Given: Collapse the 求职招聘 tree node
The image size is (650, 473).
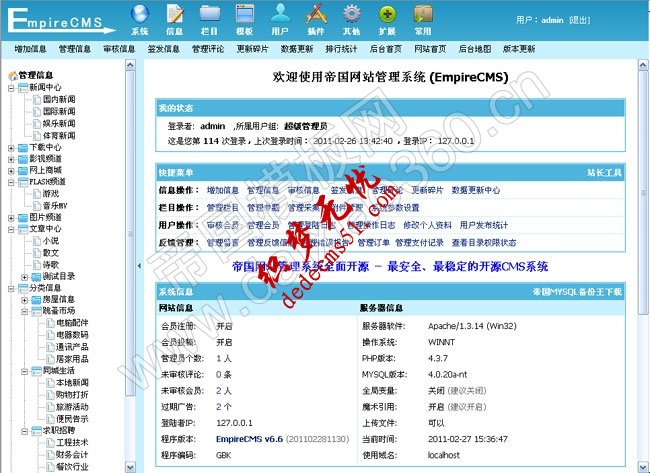Looking at the screenshot, I should 24,431.
